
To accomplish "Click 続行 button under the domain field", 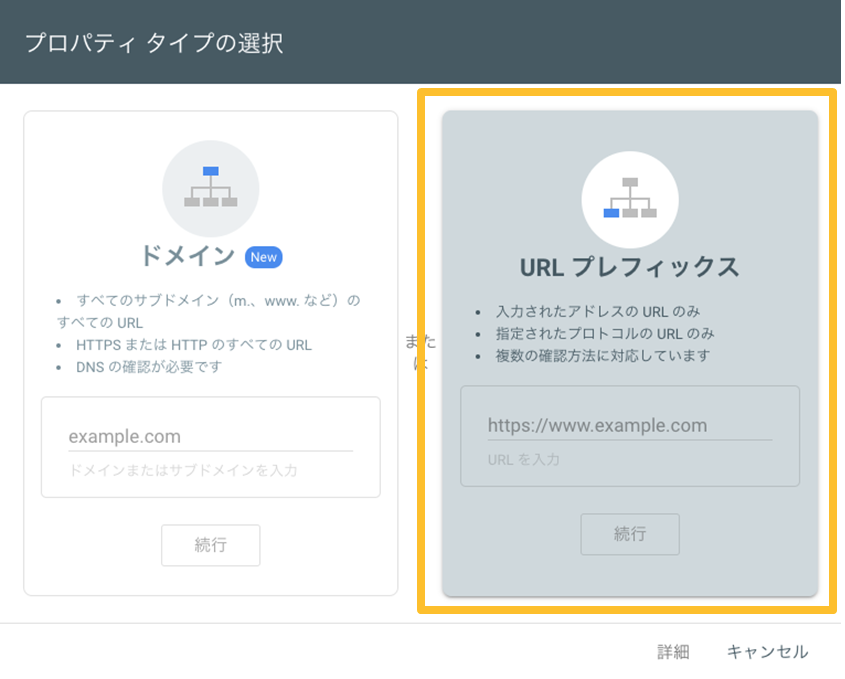I will (211, 545).
